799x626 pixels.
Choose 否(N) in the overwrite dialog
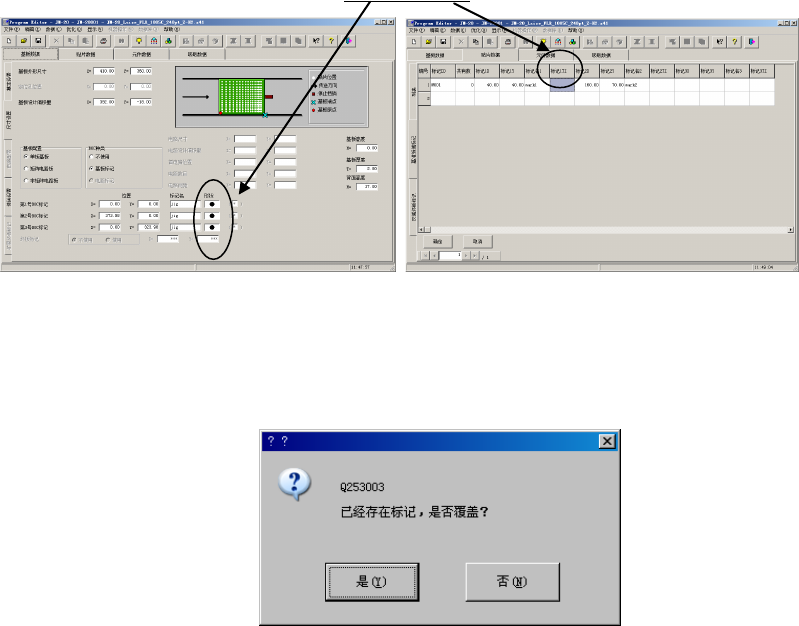tap(512, 582)
